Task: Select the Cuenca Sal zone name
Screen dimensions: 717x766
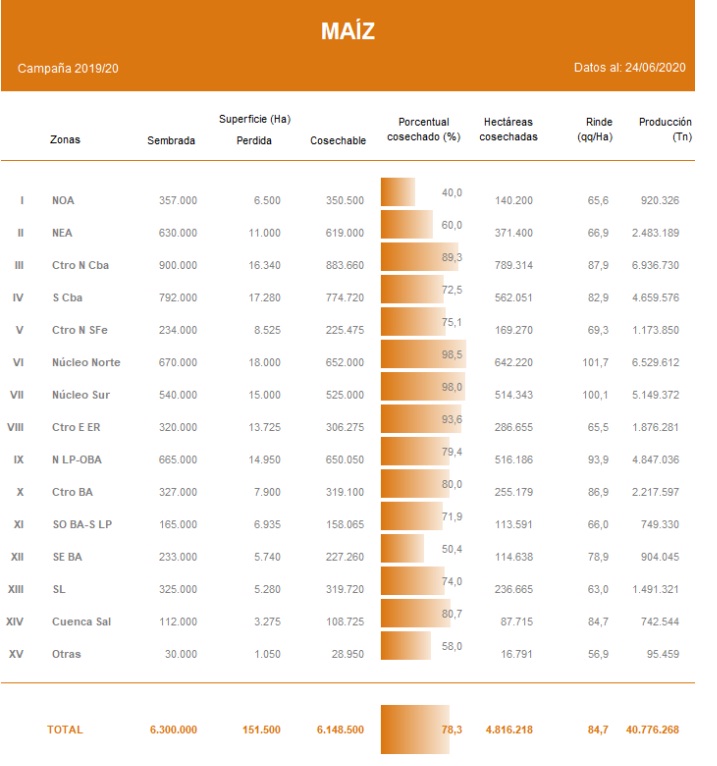Action: pyautogui.click(x=80, y=622)
